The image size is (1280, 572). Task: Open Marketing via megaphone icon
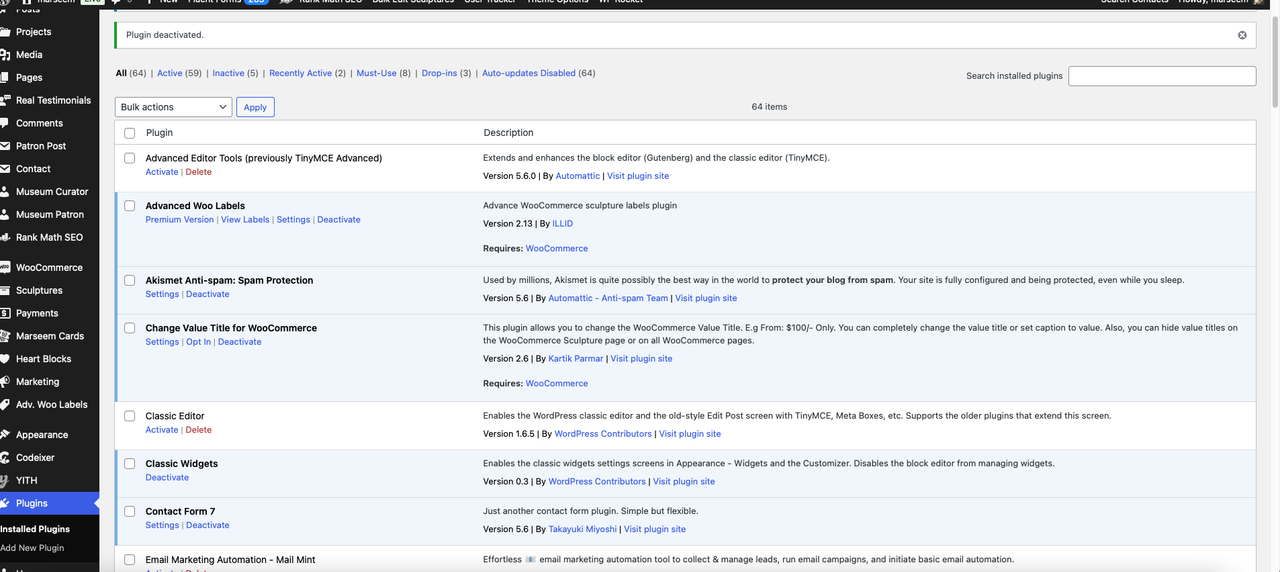click(x=6, y=382)
